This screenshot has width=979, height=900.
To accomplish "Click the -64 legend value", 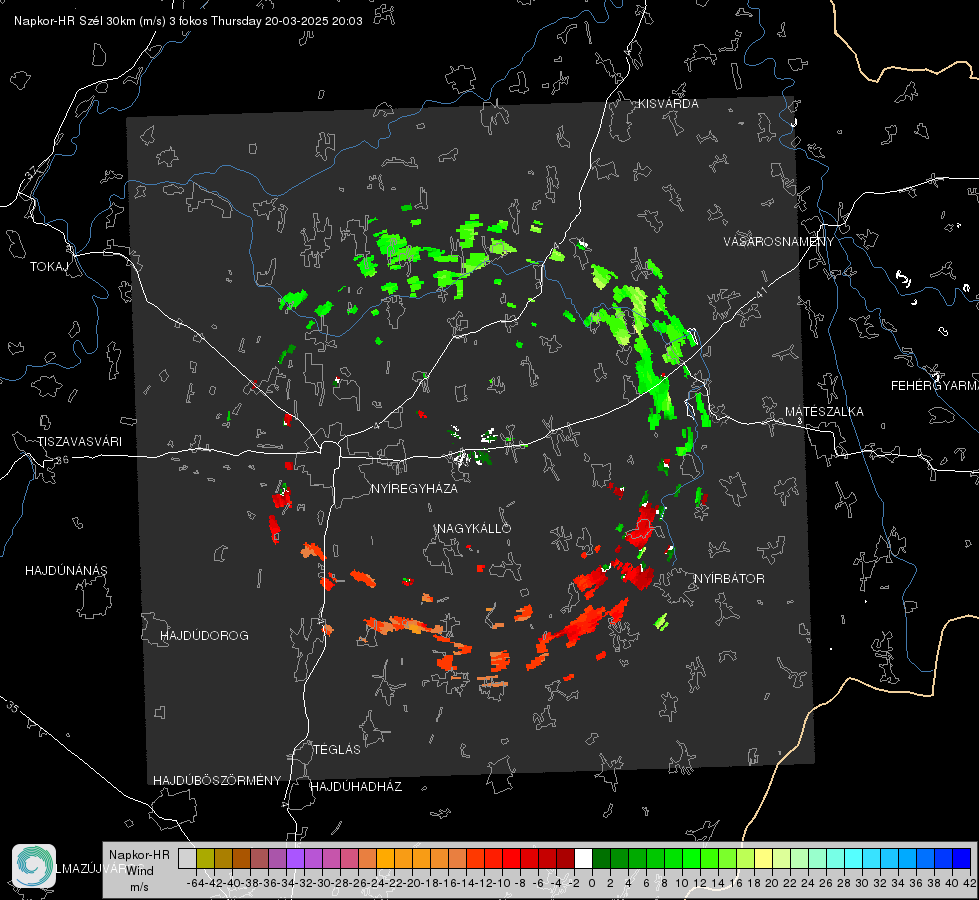I will click(195, 883).
